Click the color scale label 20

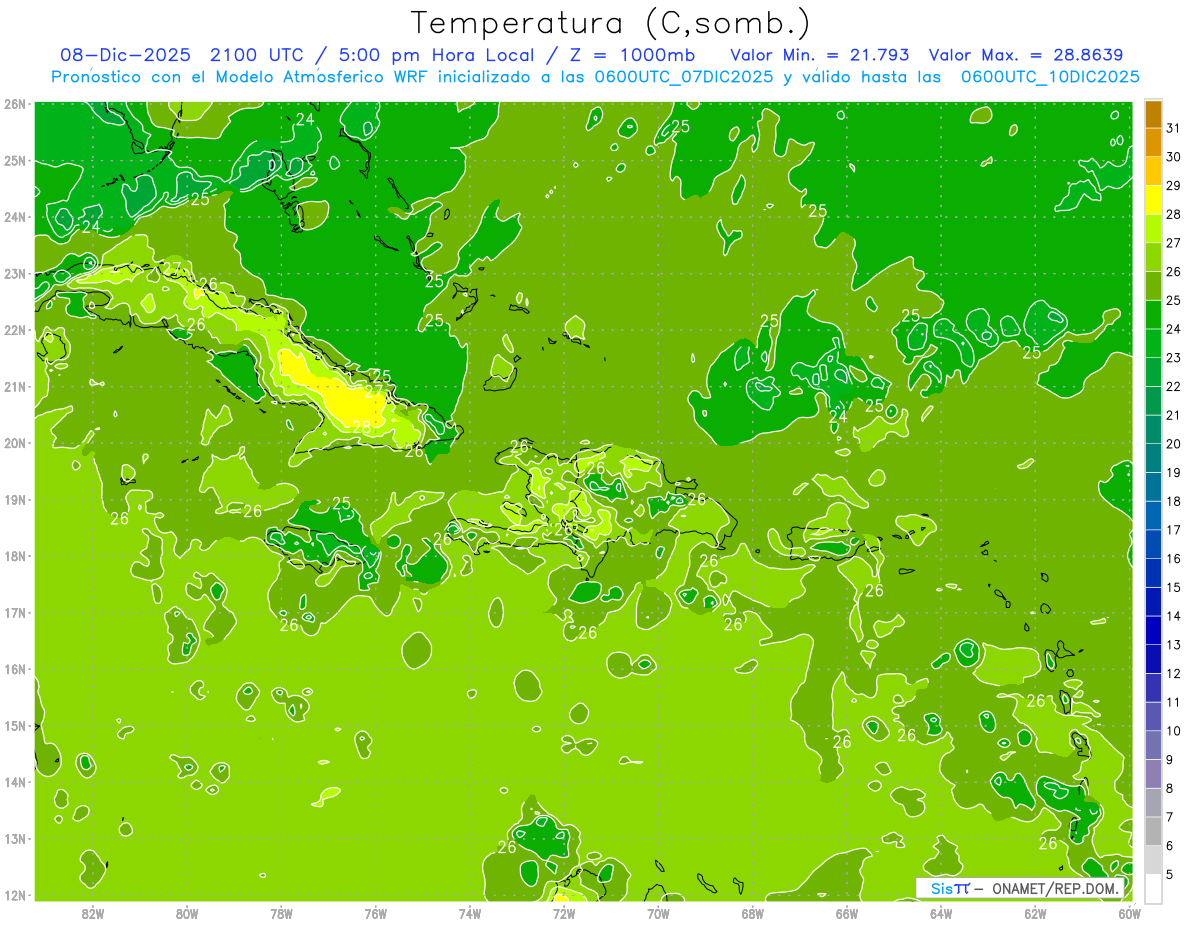pos(1174,444)
